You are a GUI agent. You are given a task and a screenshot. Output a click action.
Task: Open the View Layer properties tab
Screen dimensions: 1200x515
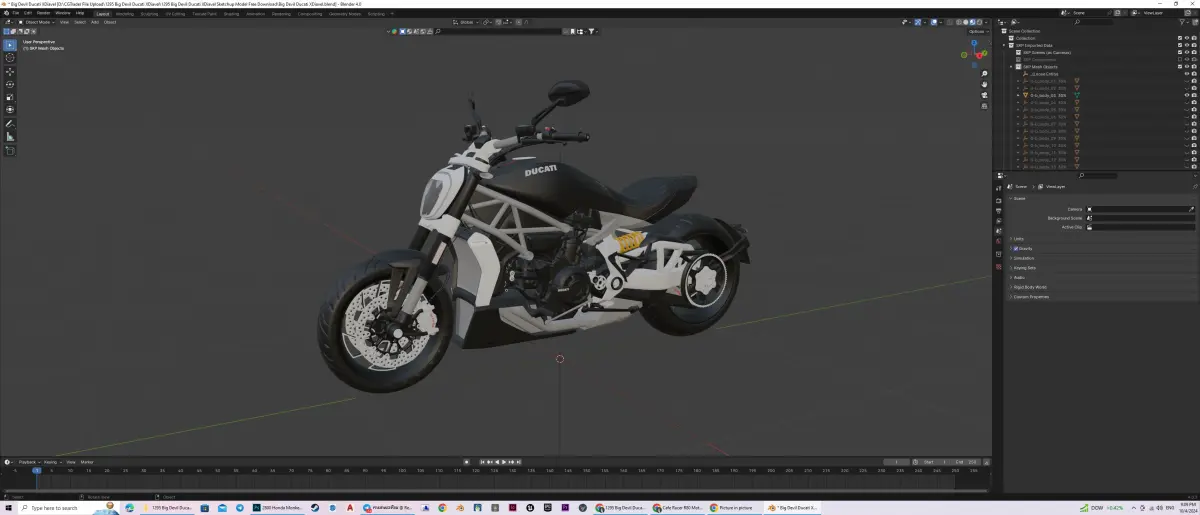point(998,221)
